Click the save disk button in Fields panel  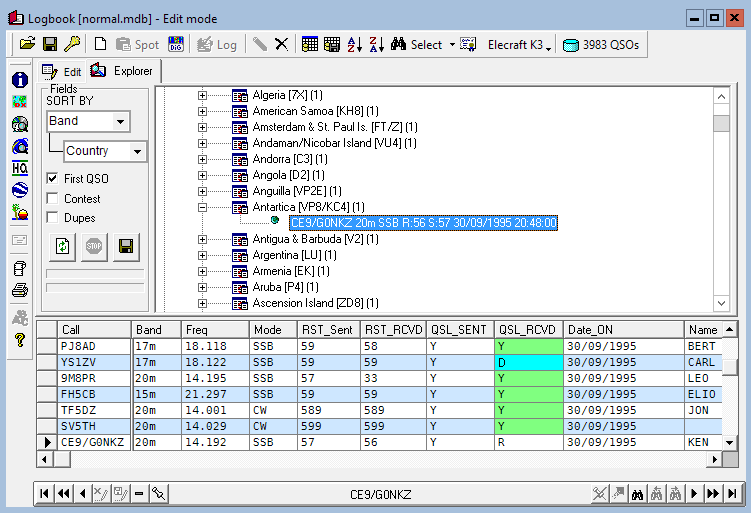(x=126, y=247)
